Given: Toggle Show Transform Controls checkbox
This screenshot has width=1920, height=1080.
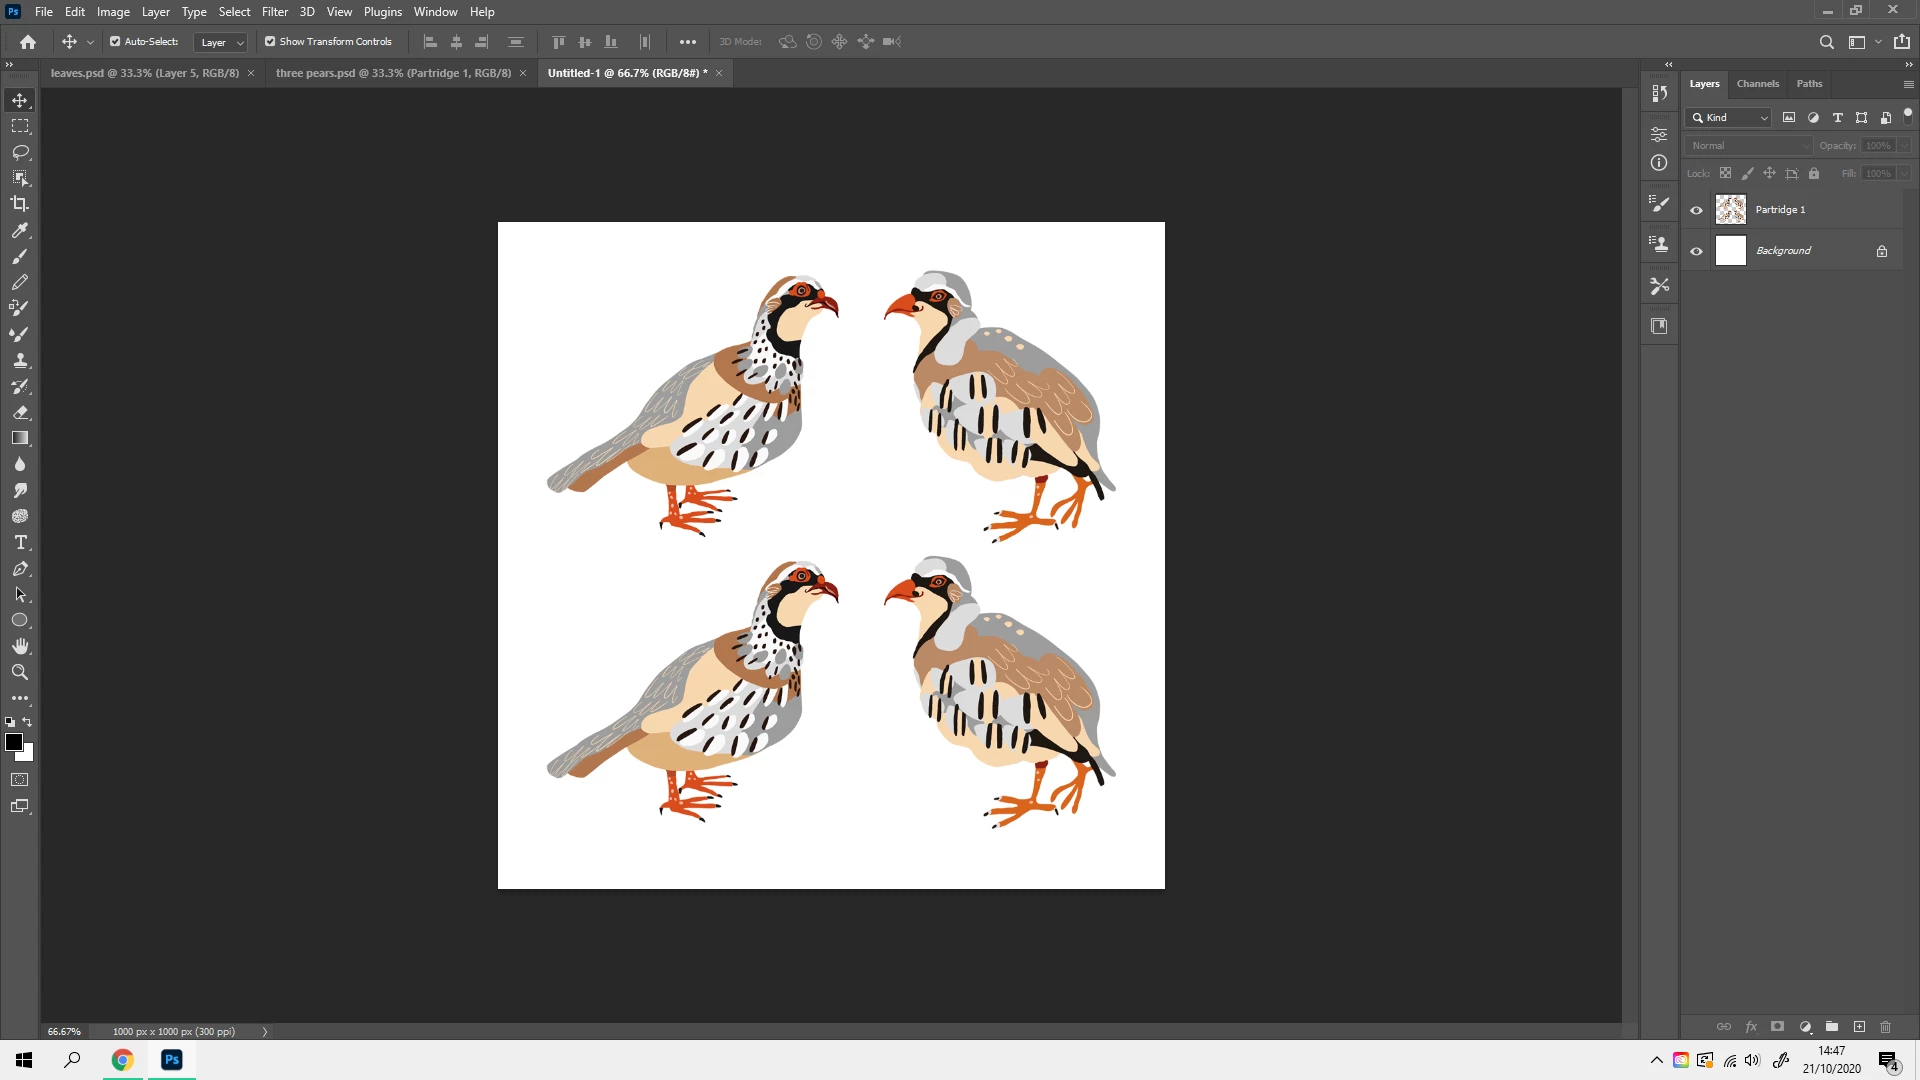Looking at the screenshot, I should (270, 42).
